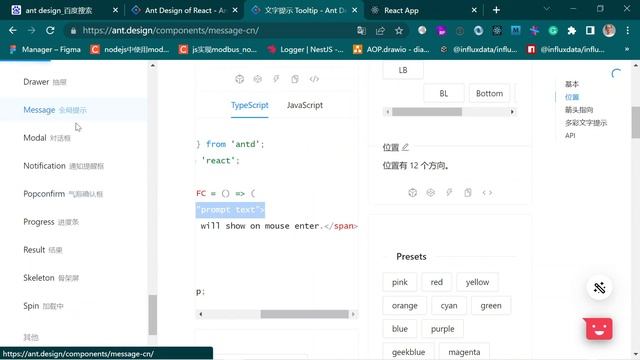The width and height of the screenshot is (640, 360).
Task: Click the browser back arrow
Action: click(x=13, y=31)
